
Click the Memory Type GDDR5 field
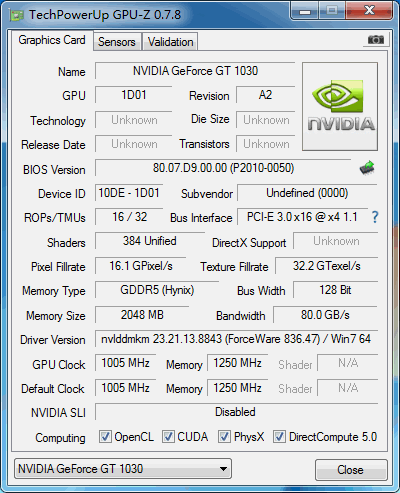157,290
